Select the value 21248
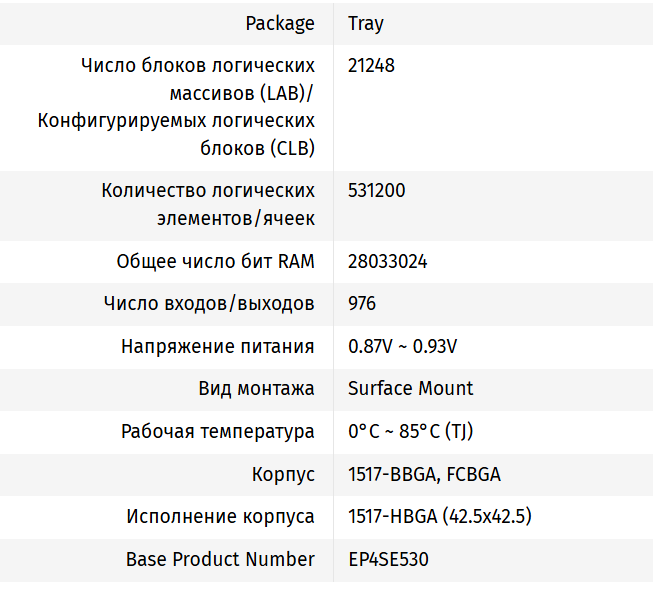Image resolution: width=653 pixels, height=595 pixels. pyautogui.click(x=371, y=66)
